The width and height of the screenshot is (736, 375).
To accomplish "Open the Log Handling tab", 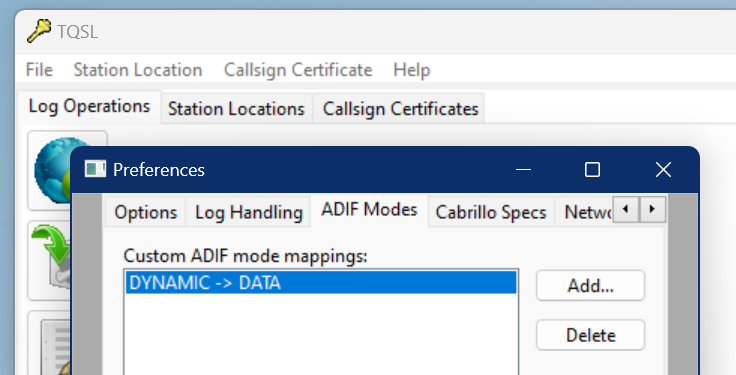I will click(x=249, y=213).
